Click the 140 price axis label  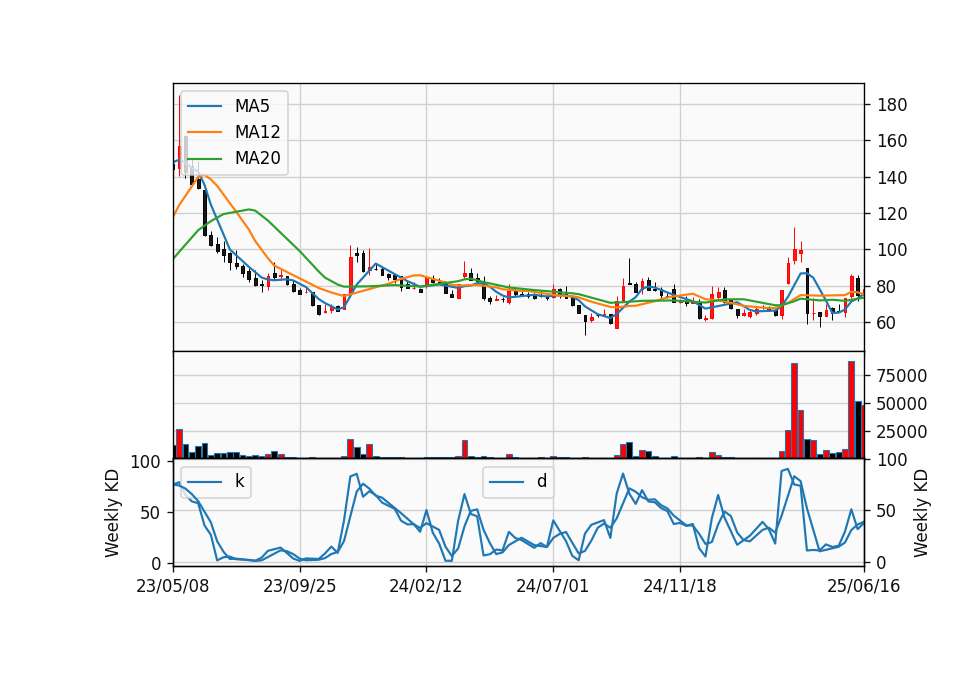coord(892,178)
